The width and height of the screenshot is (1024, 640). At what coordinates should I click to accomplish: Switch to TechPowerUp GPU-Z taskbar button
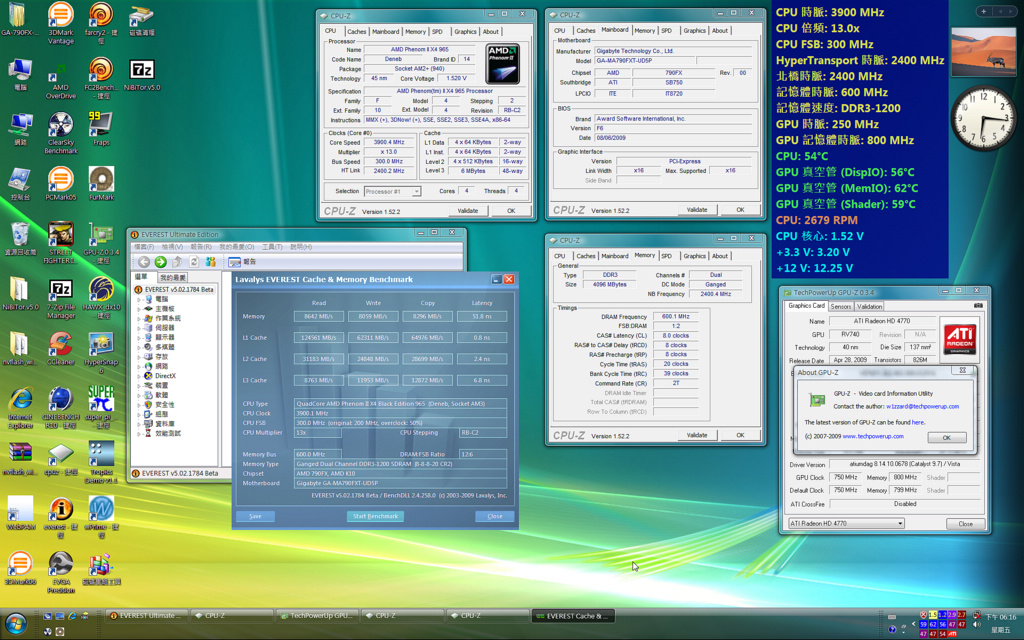315,615
